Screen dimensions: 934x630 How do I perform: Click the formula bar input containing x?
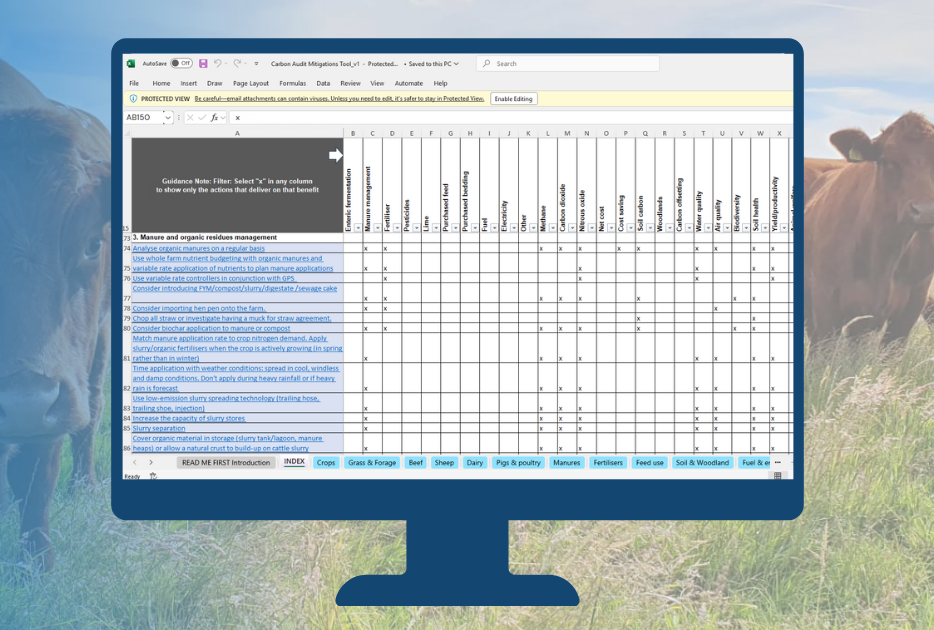pyautogui.click(x=511, y=118)
